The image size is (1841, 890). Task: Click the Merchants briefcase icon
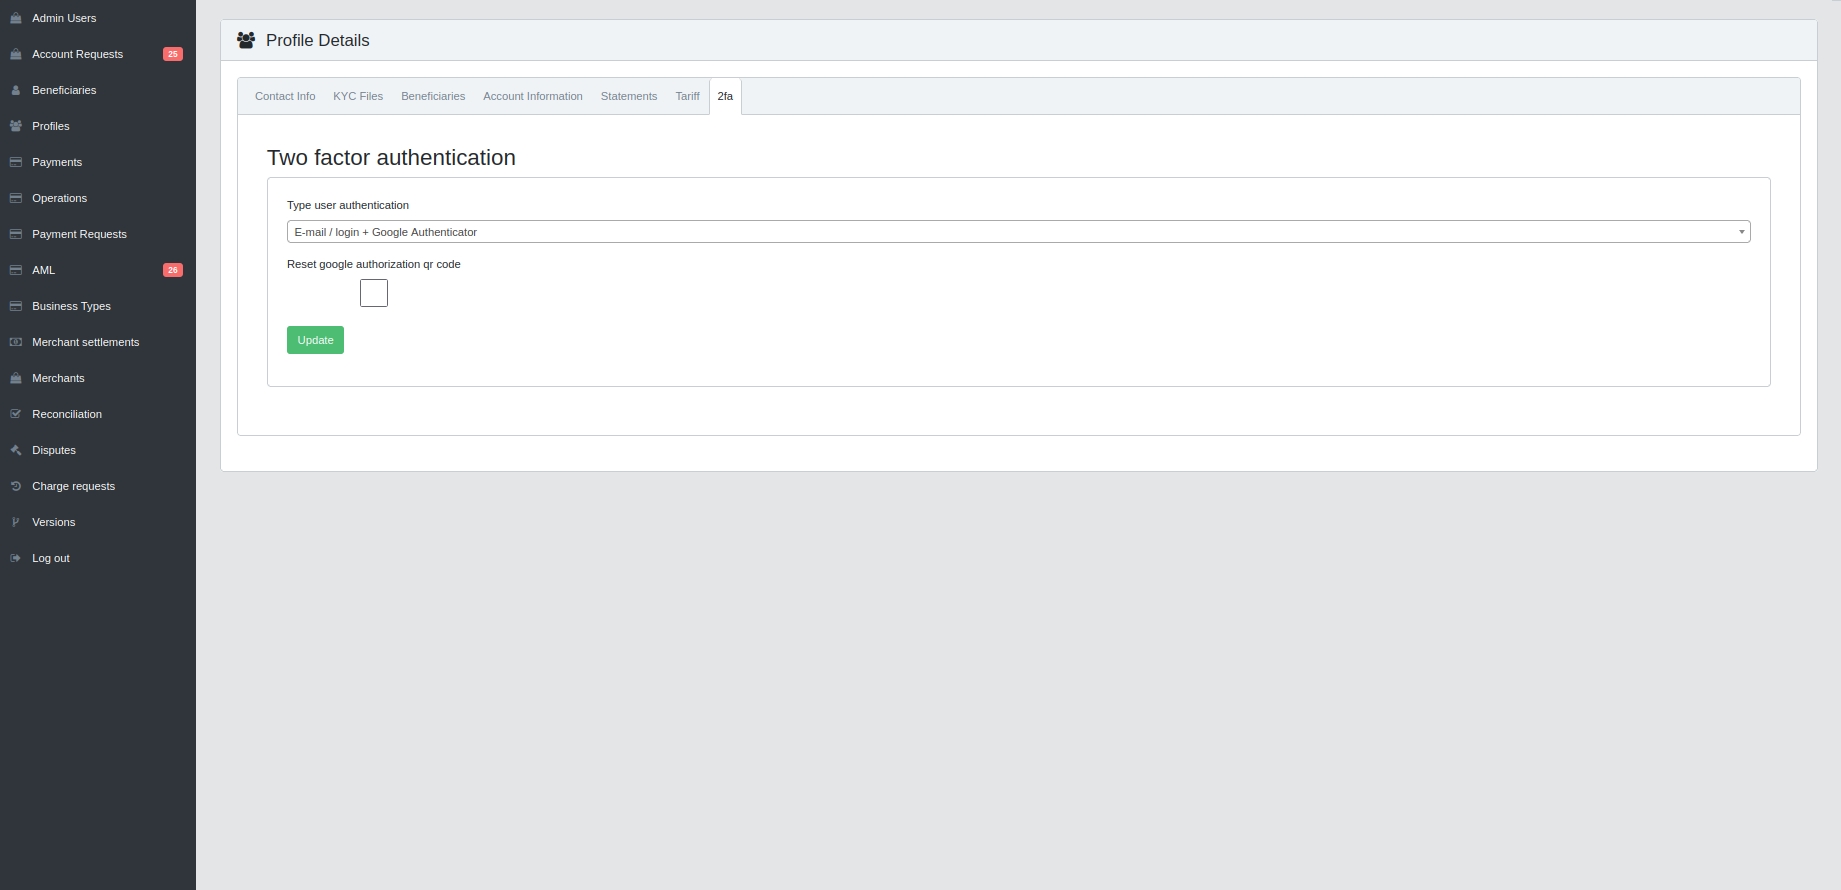coord(16,378)
